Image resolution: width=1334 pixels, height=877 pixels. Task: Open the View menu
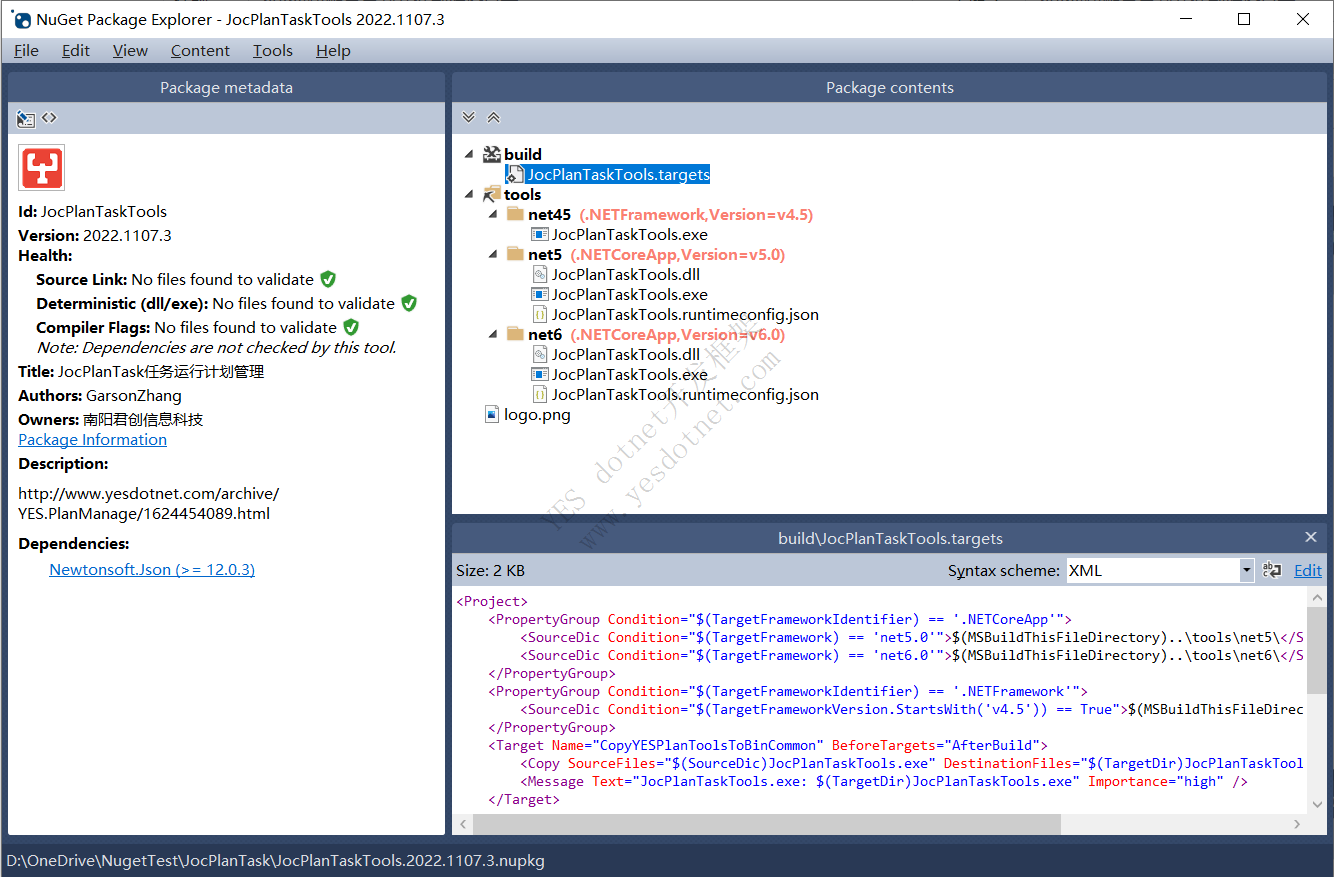point(130,50)
